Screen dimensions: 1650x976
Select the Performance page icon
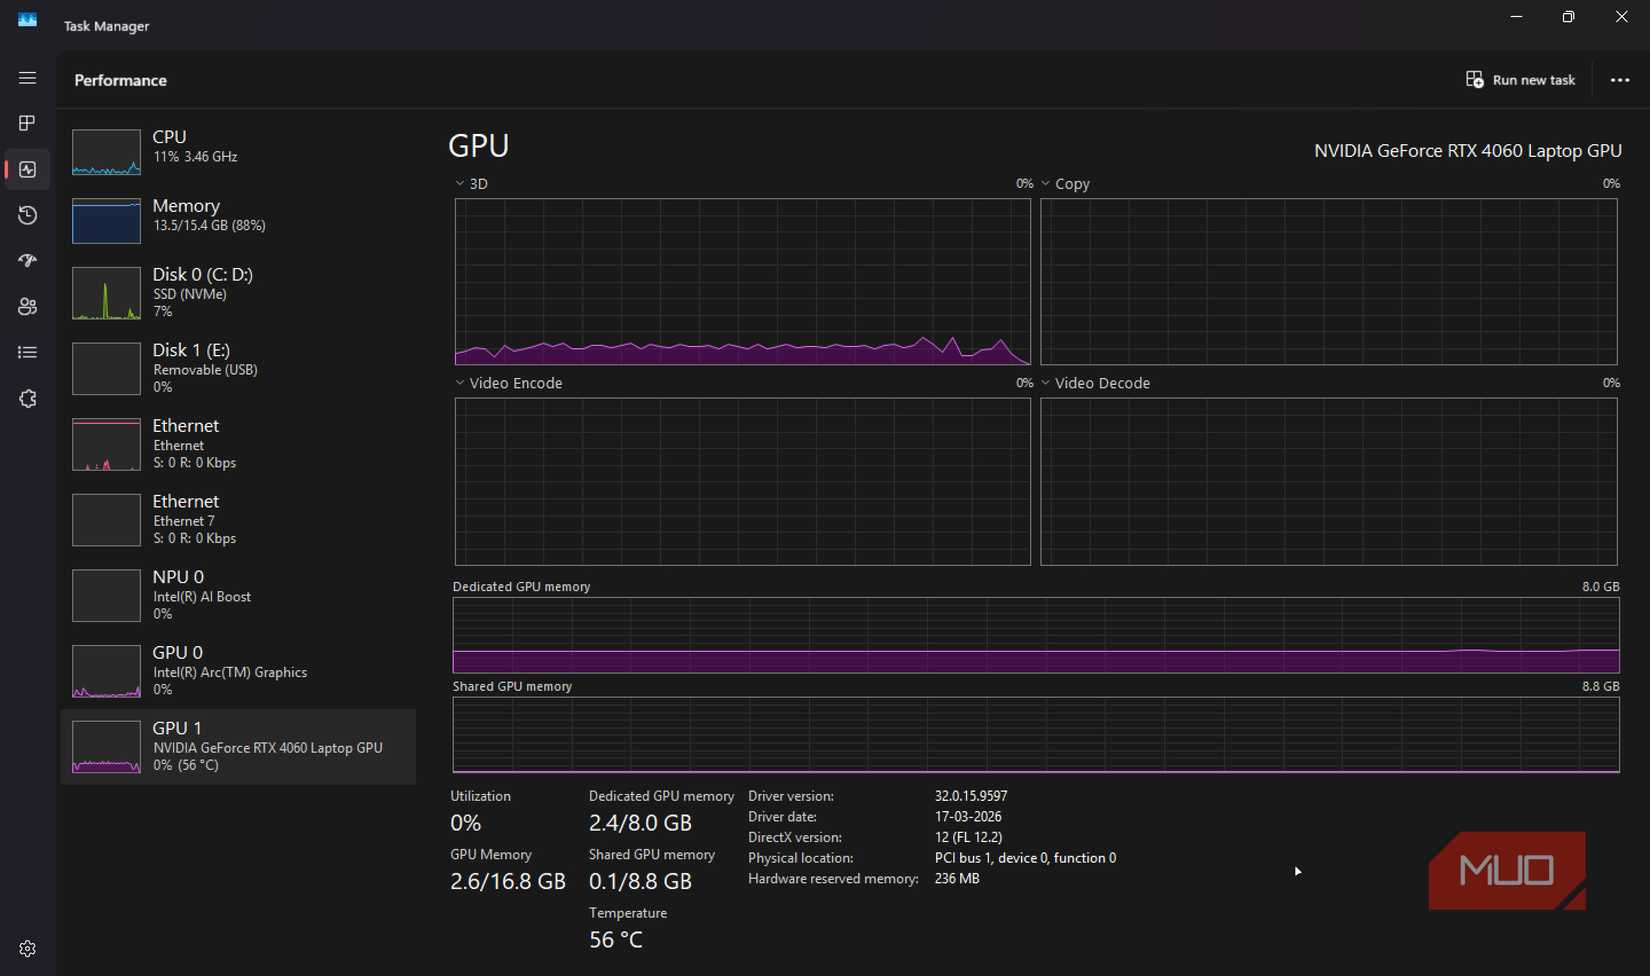(27, 169)
